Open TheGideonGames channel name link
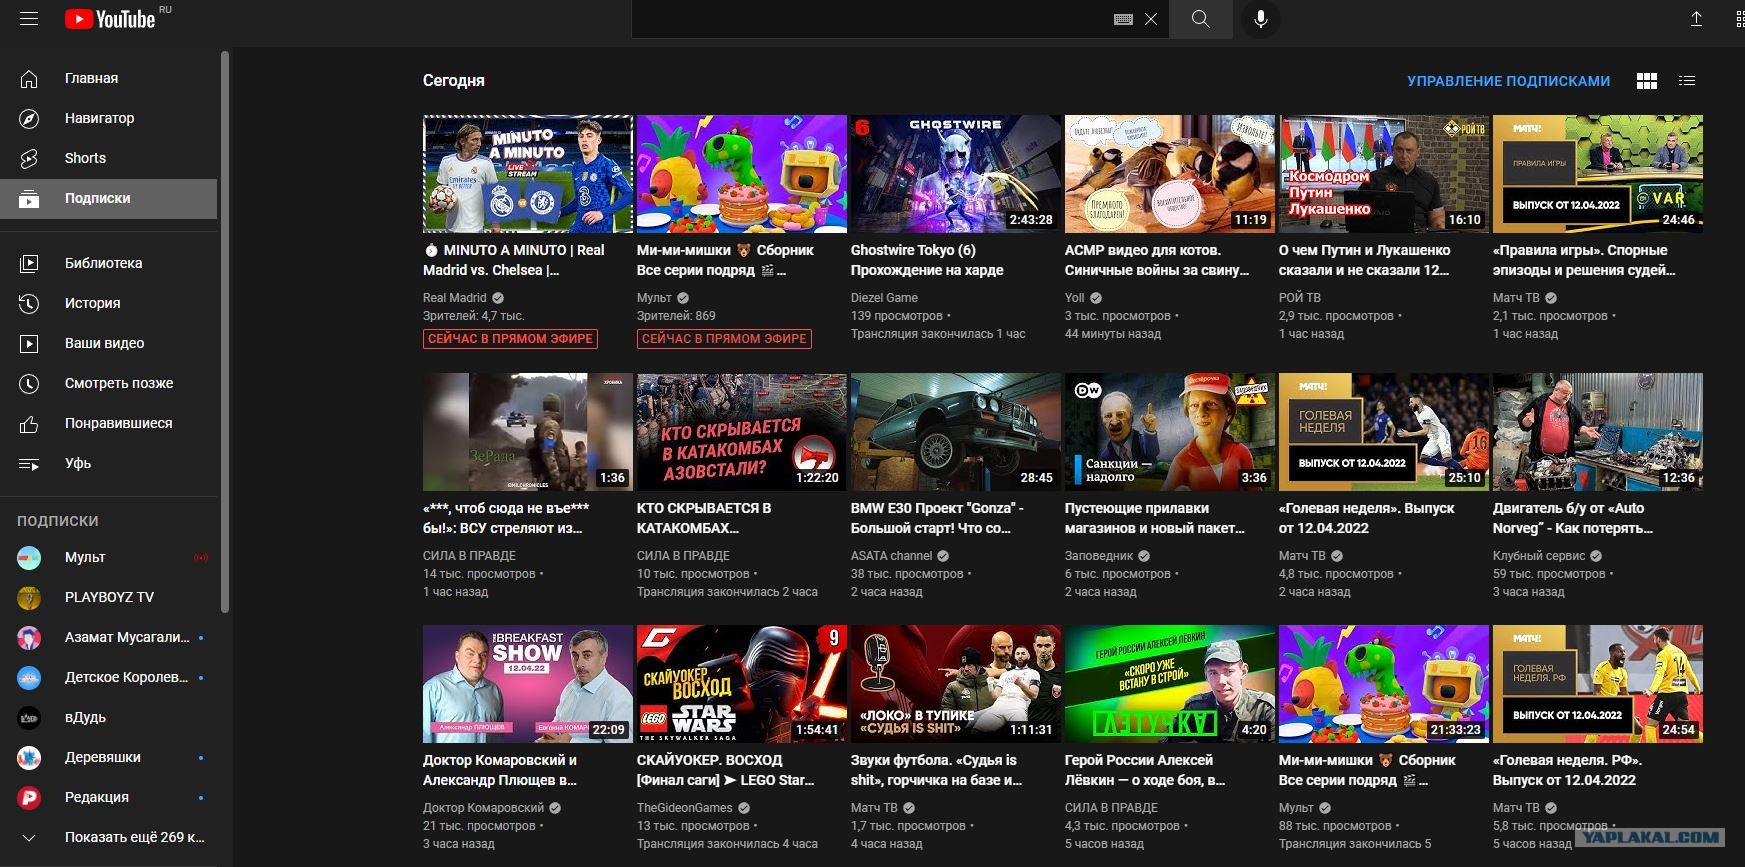This screenshot has width=1745, height=867. pyautogui.click(x=685, y=808)
